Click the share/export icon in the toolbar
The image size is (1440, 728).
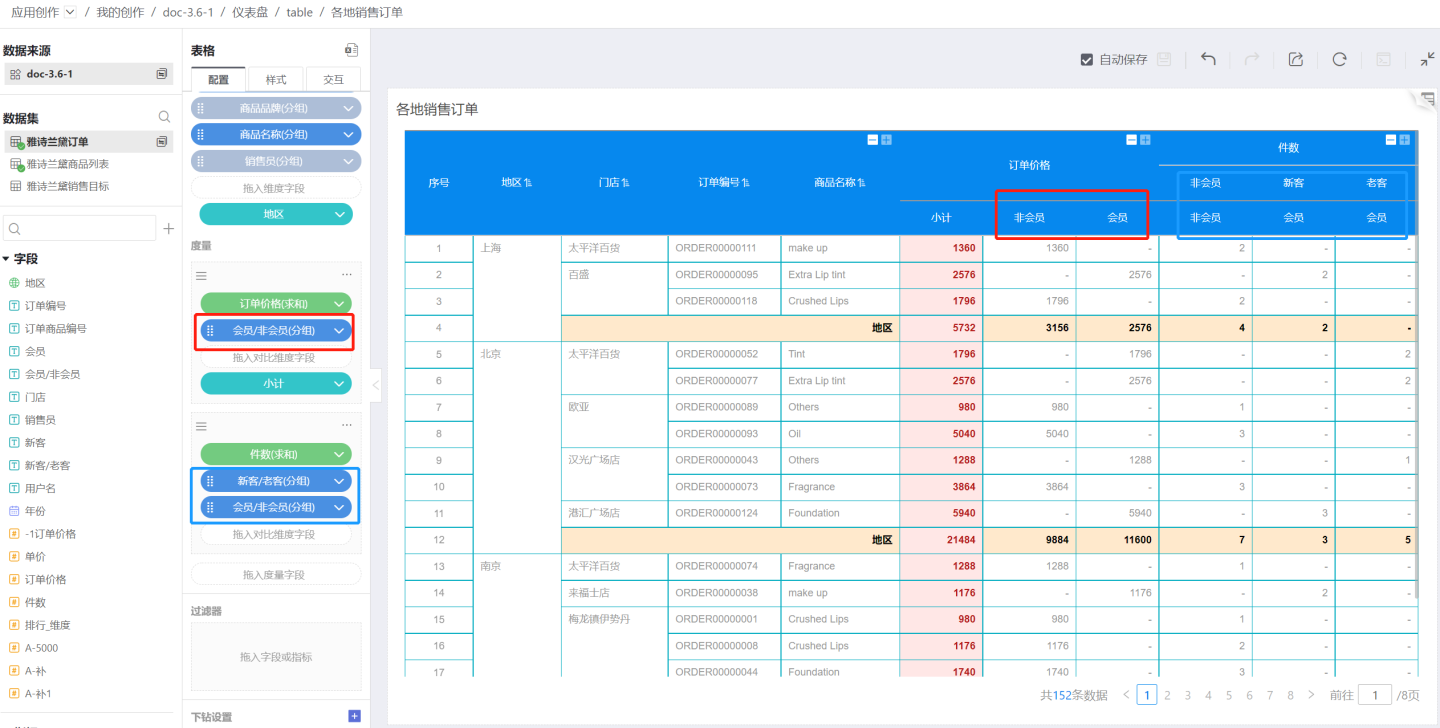point(1296,59)
